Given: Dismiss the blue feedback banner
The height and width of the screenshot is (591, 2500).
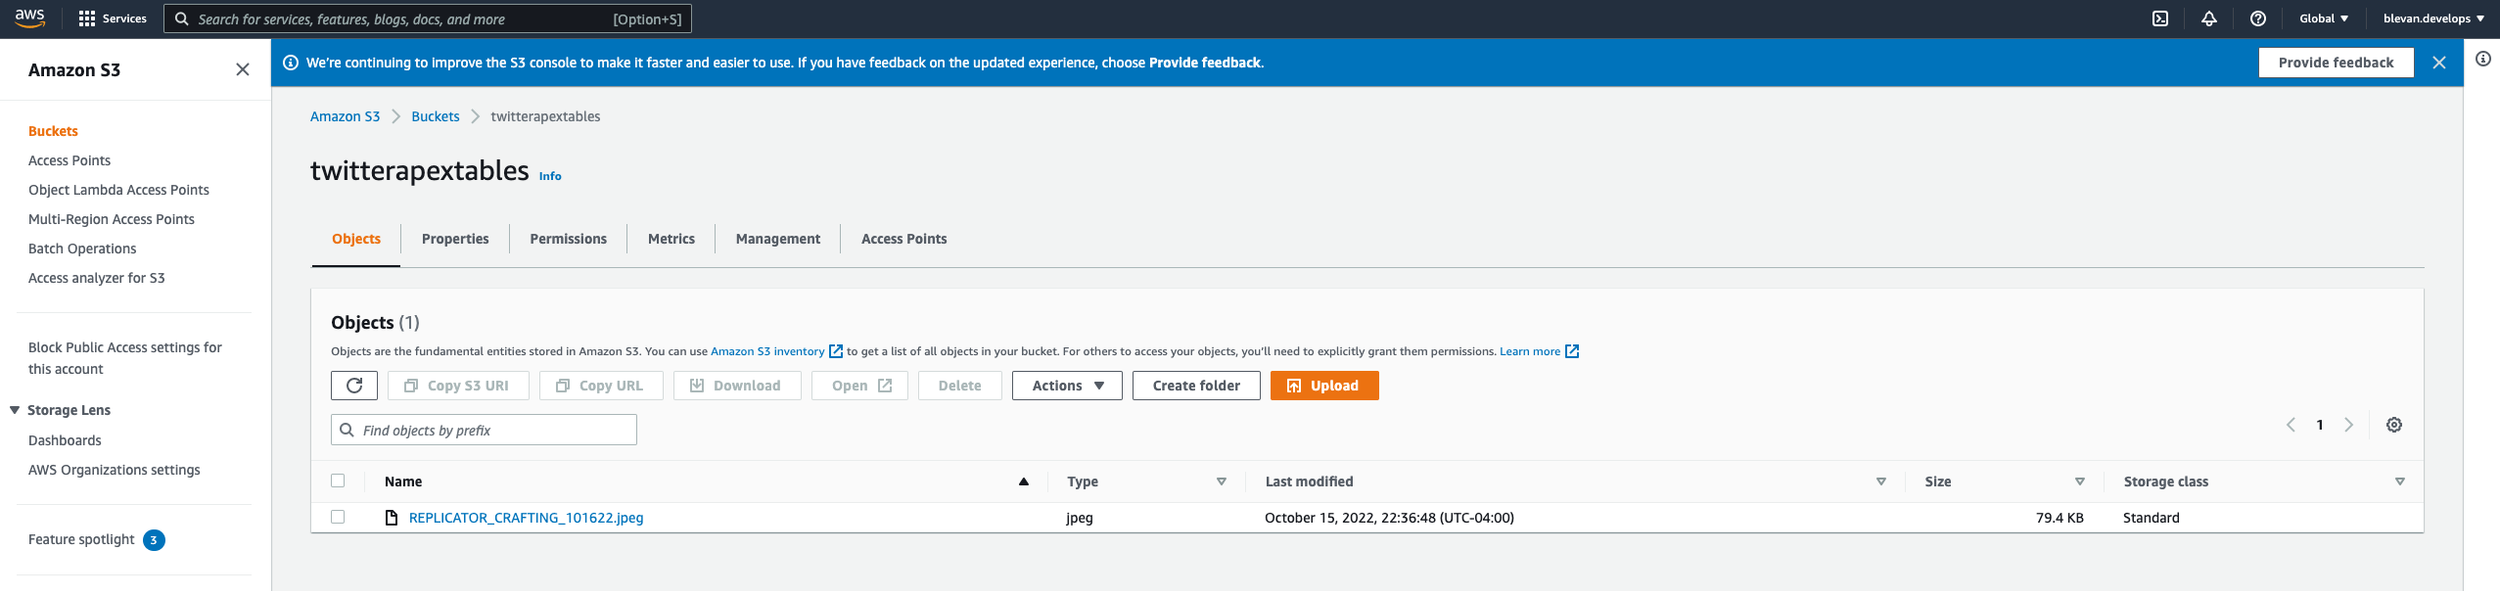Looking at the screenshot, I should [2439, 63].
